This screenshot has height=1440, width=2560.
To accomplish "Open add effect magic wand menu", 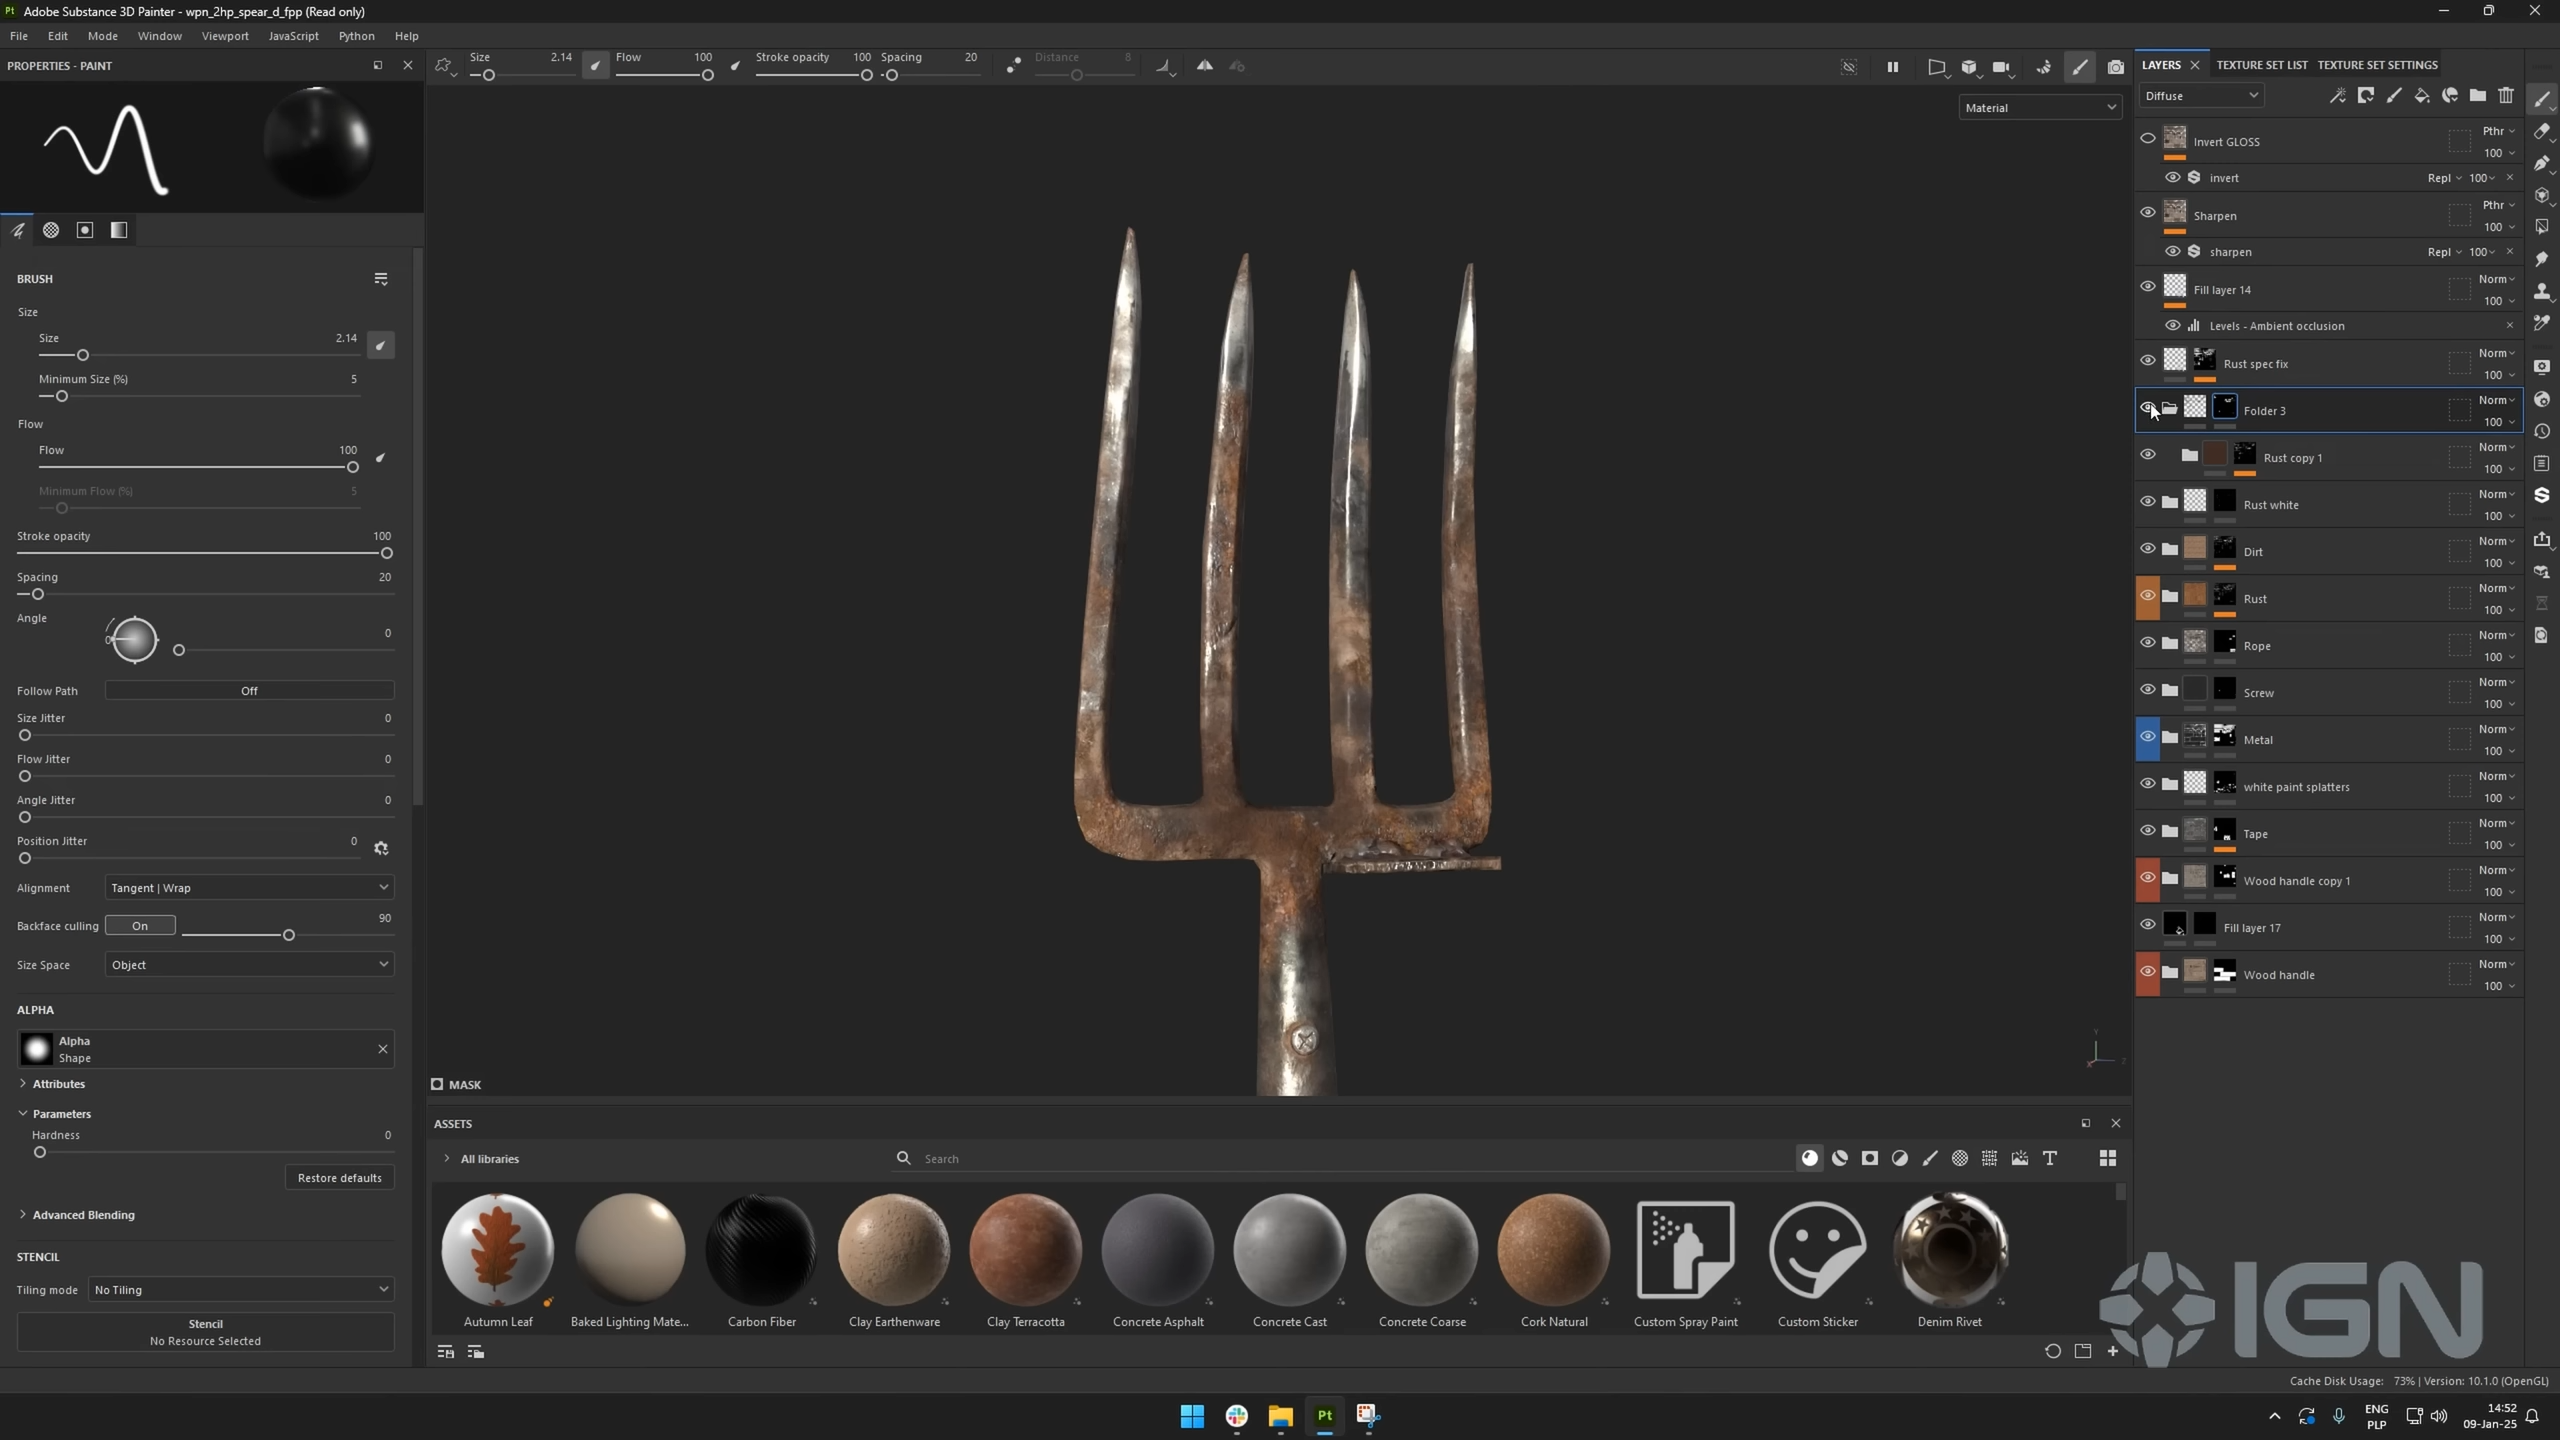I will [2338, 96].
